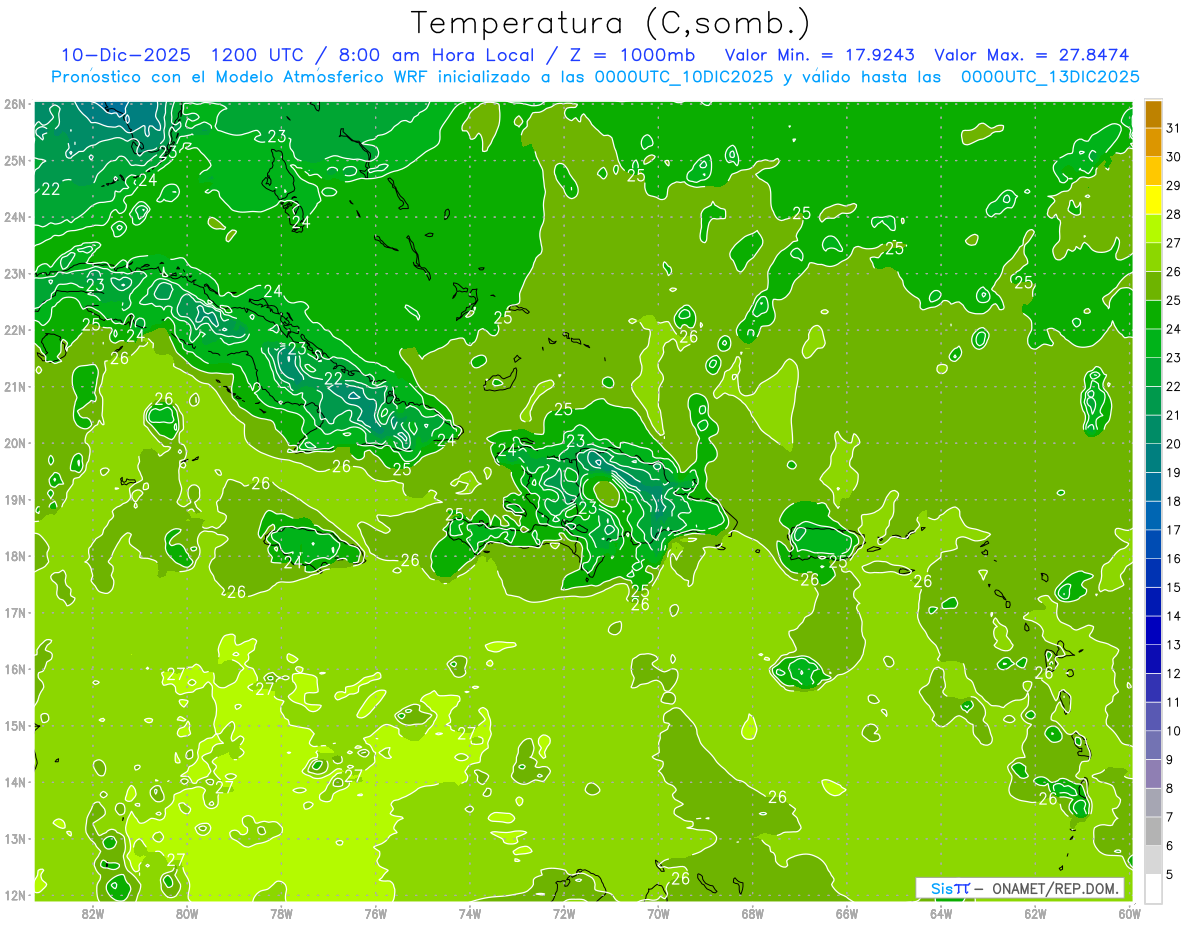
Task: Click the '25N' latitude axis label
Action: point(14,160)
